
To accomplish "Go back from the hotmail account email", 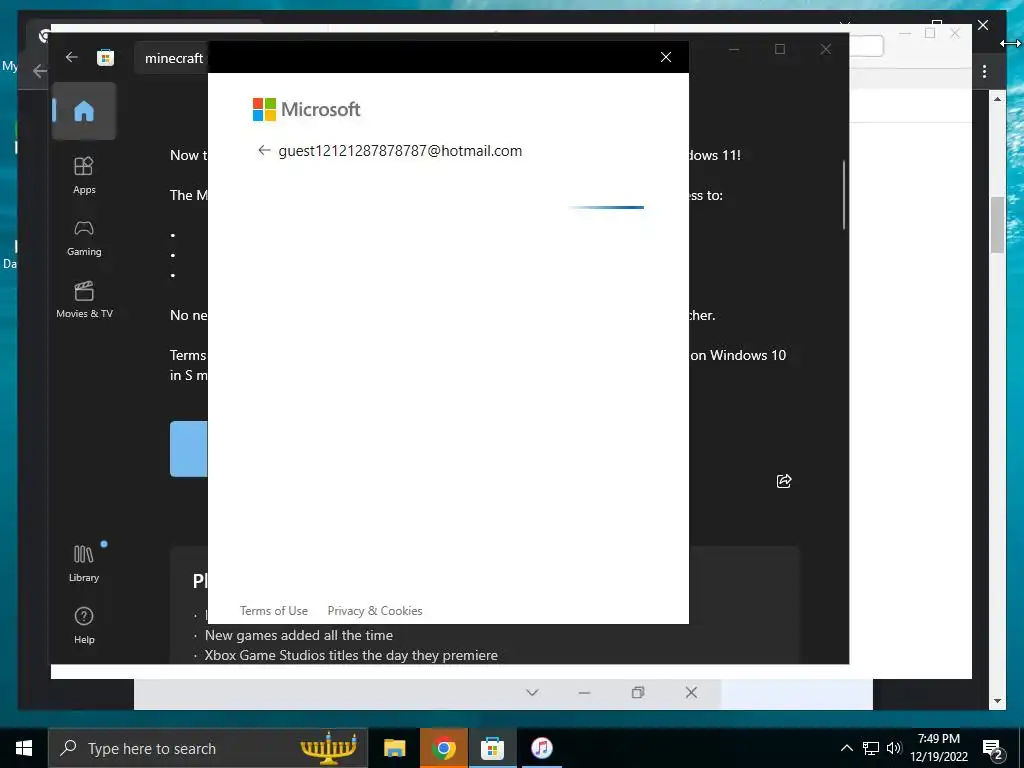I will point(264,151).
